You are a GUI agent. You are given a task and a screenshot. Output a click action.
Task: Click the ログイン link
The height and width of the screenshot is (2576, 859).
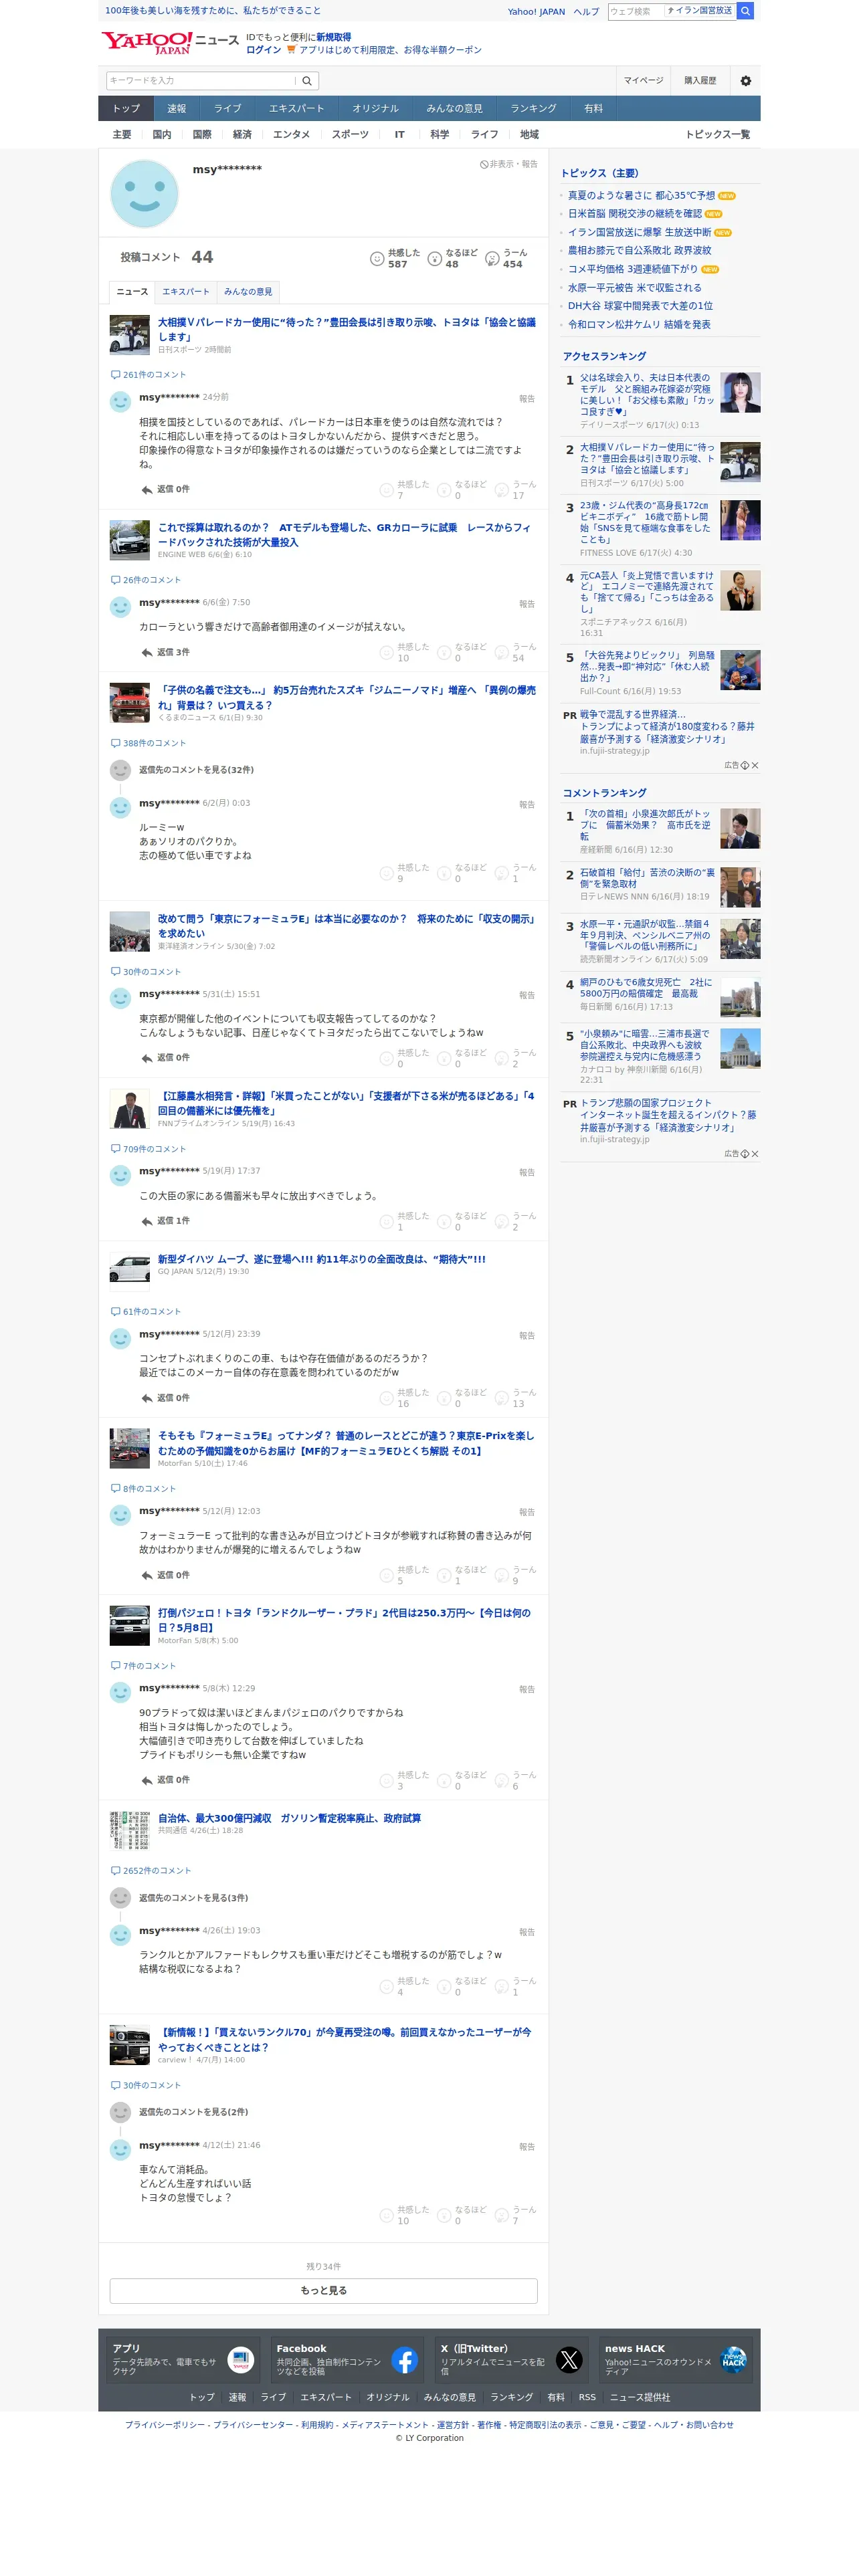[x=264, y=50]
